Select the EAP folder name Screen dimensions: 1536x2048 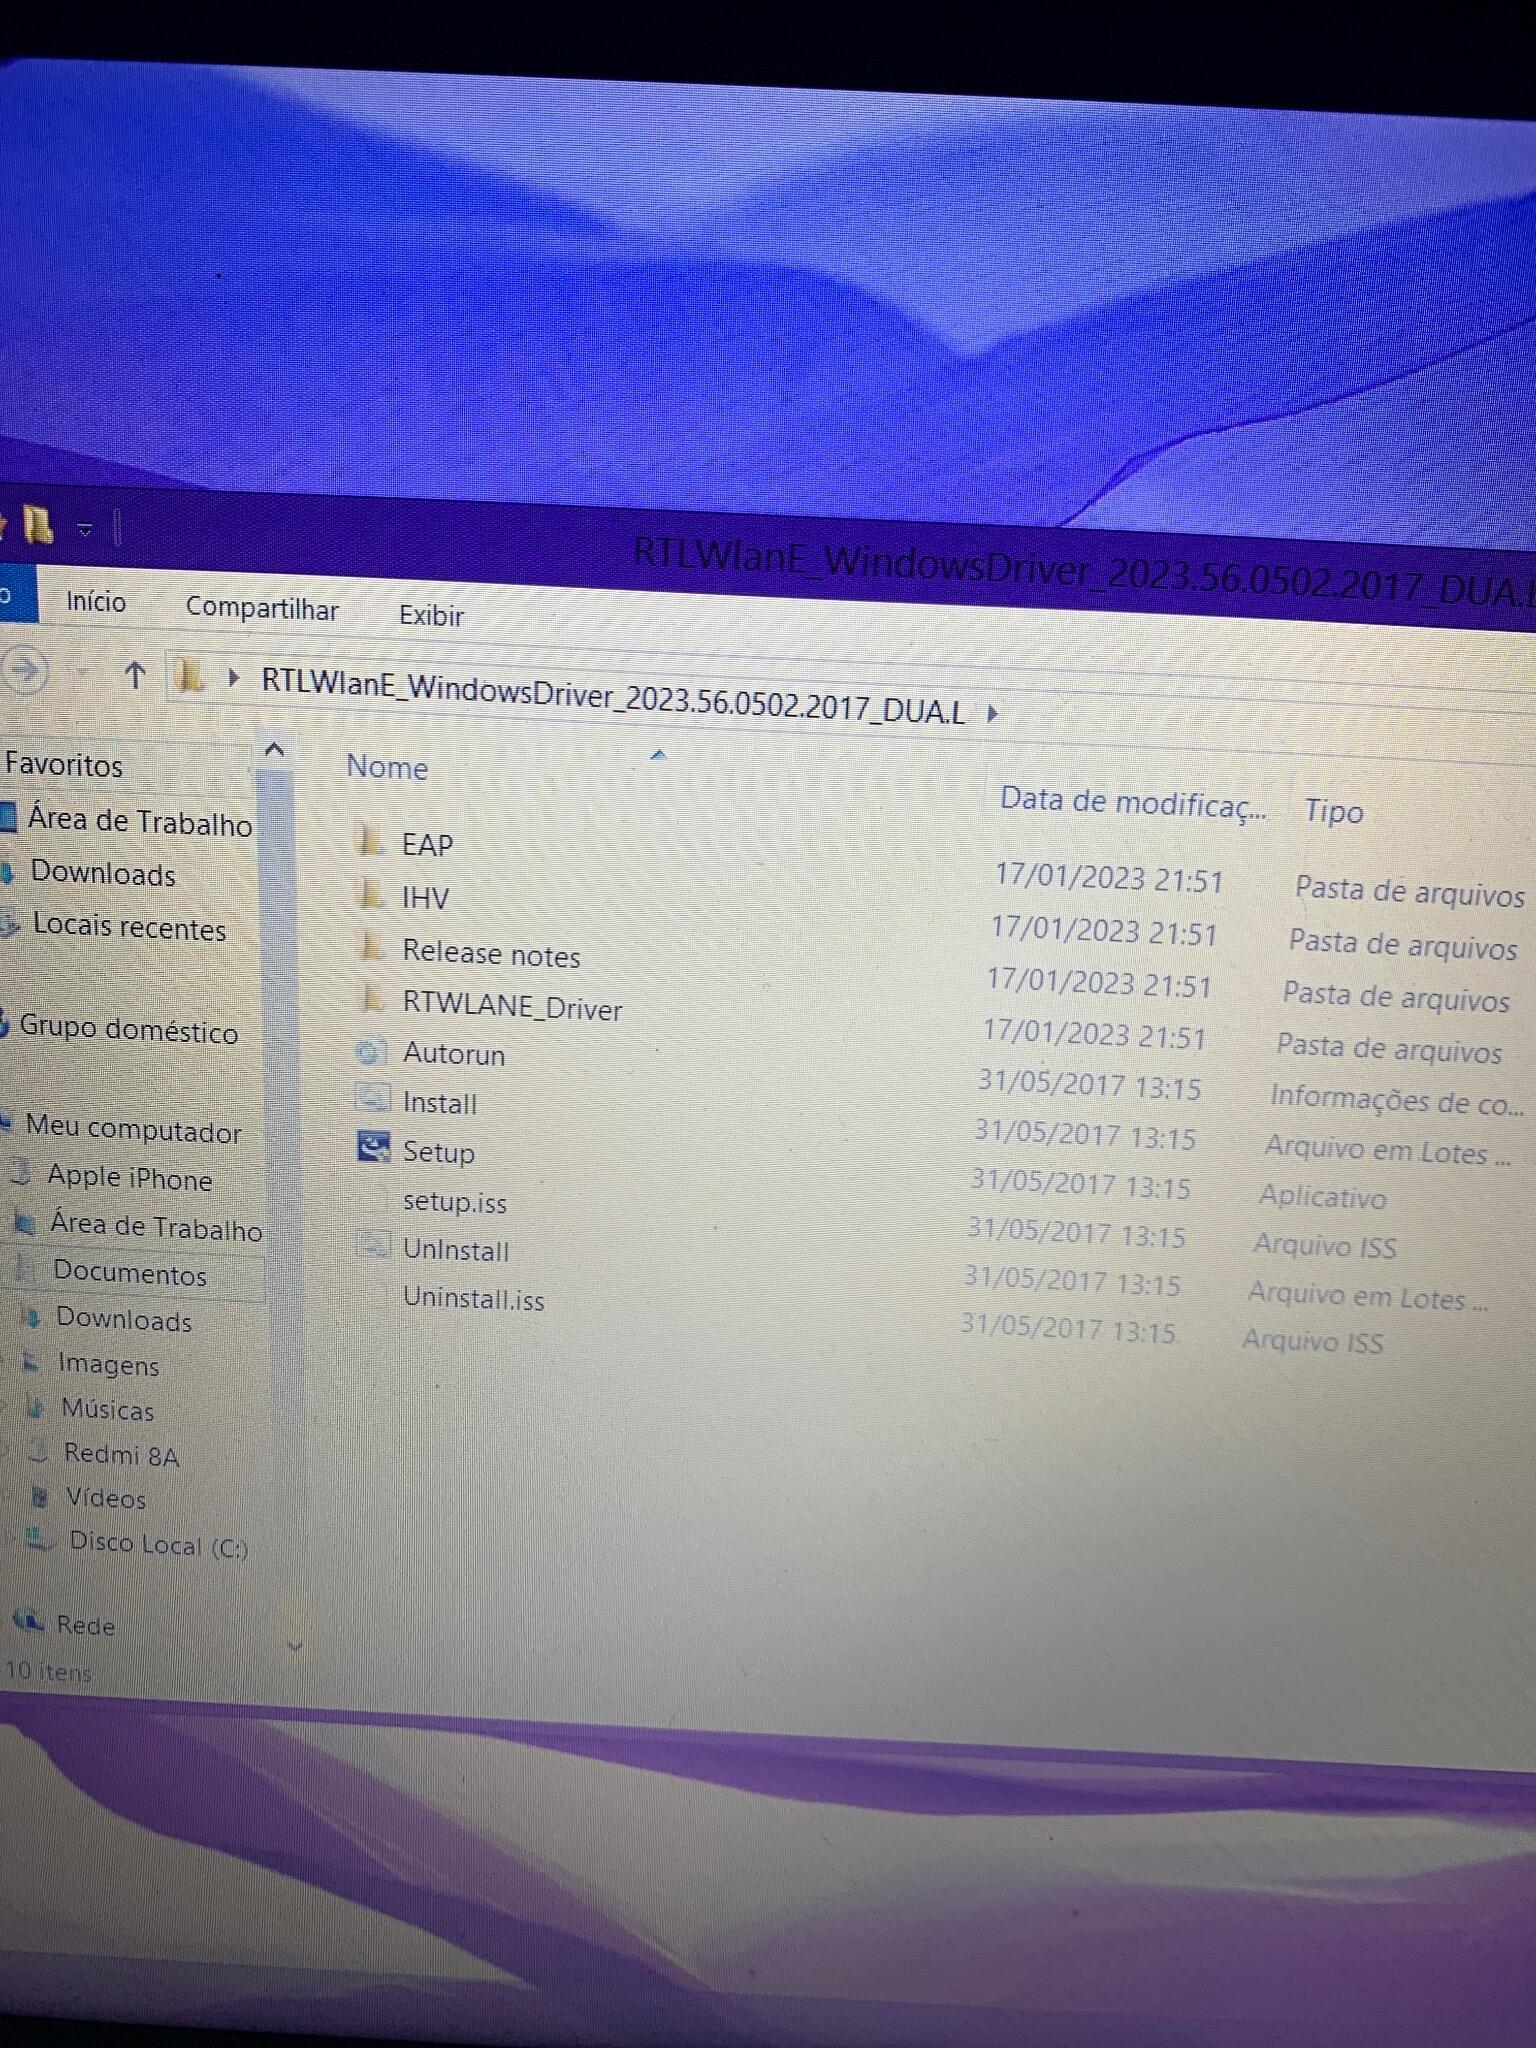pos(427,845)
